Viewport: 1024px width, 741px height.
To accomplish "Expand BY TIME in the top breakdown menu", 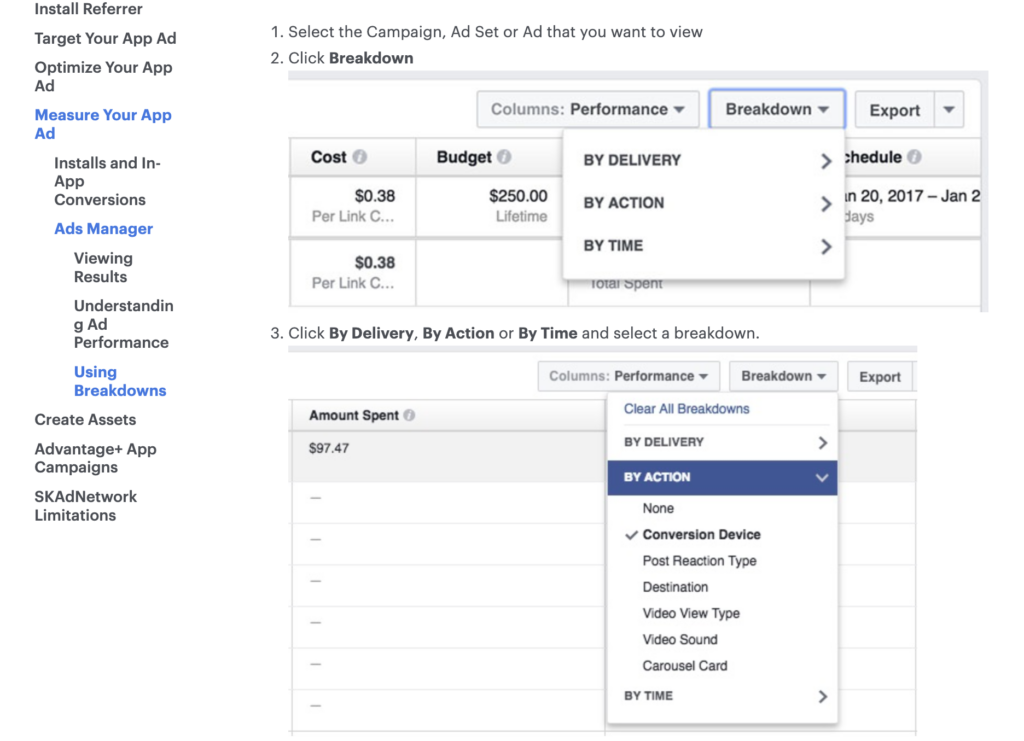I will 704,246.
